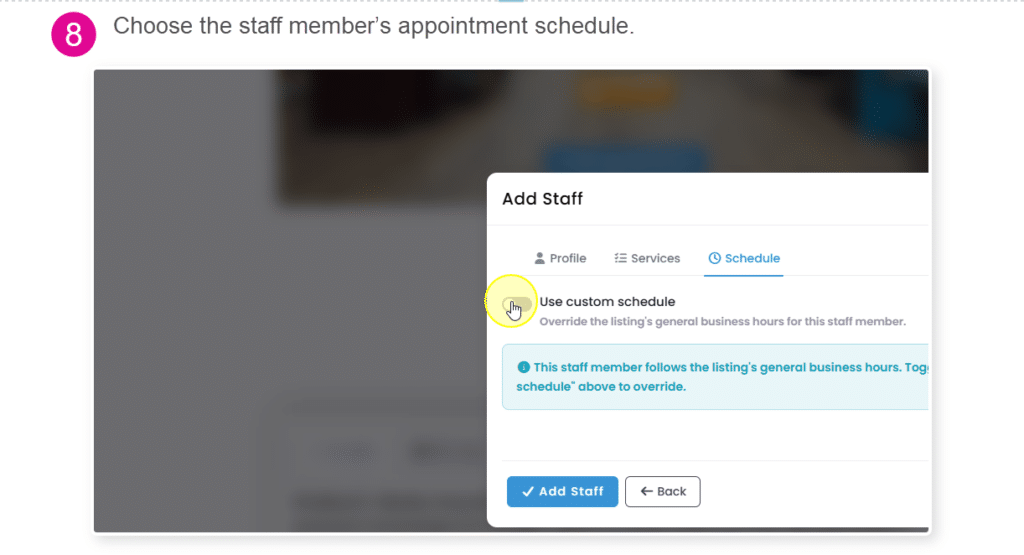Viewport: 1024px width, 555px height.
Task: Click the checklist icon beside Services
Action: point(620,258)
